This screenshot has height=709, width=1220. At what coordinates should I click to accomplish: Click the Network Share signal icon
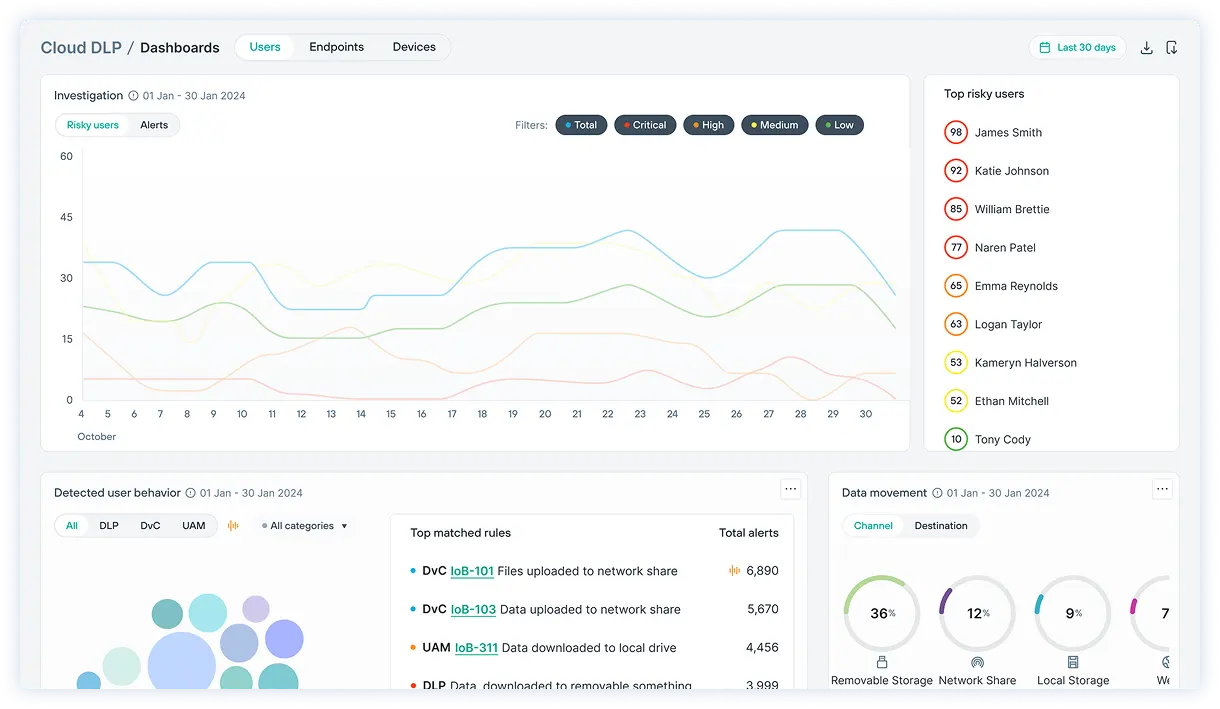coord(977,662)
